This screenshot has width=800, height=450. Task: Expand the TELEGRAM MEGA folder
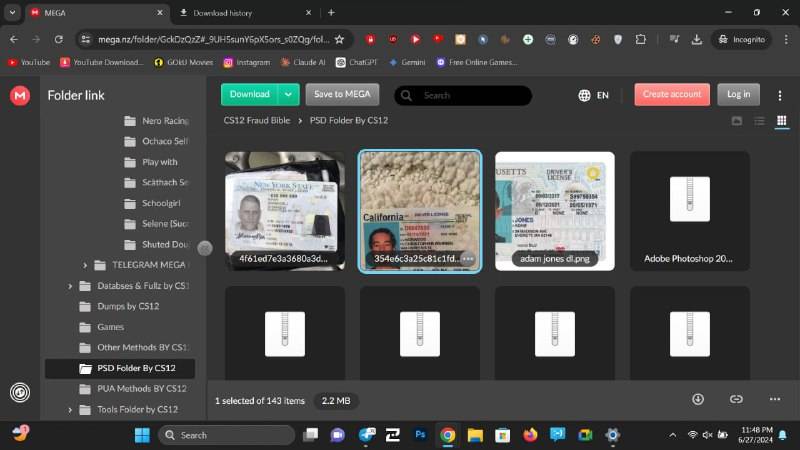85,265
